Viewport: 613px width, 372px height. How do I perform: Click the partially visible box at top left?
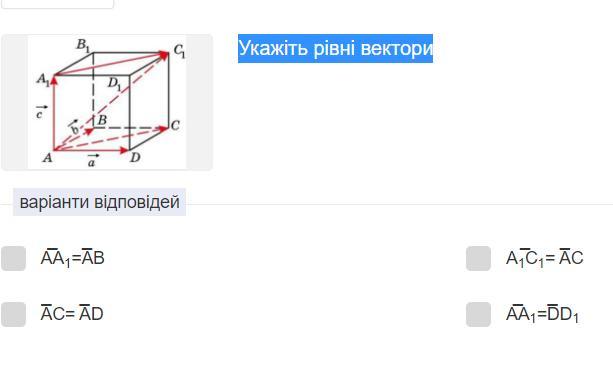click(x=57, y=4)
